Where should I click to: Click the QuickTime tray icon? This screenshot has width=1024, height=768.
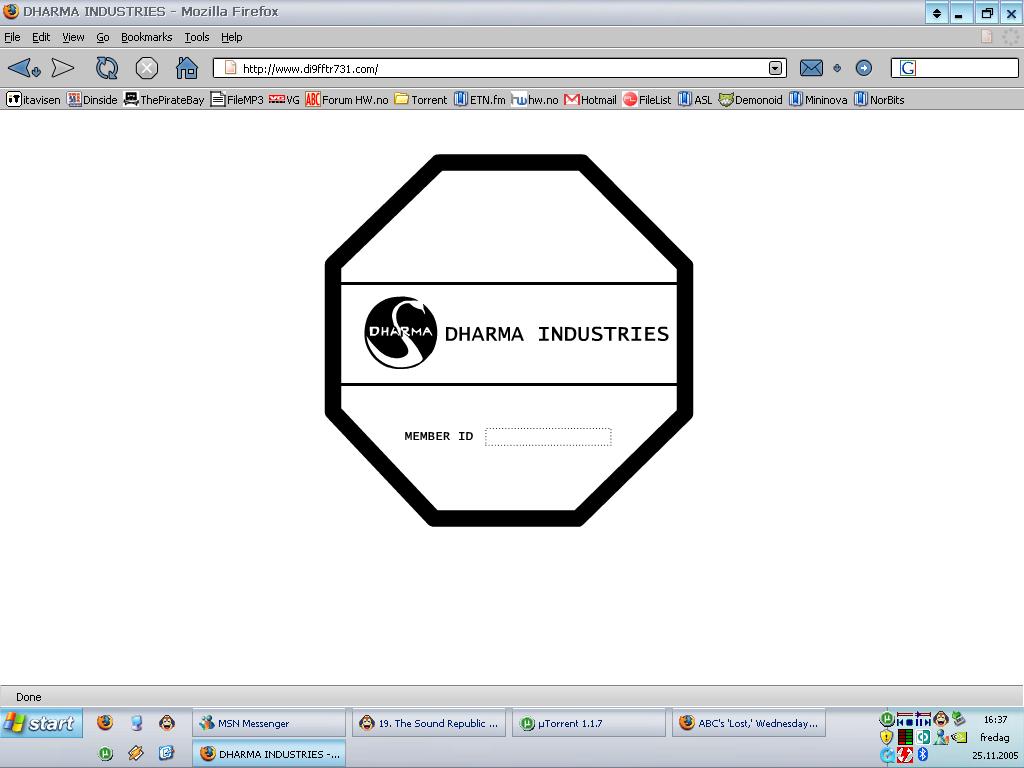[887, 754]
